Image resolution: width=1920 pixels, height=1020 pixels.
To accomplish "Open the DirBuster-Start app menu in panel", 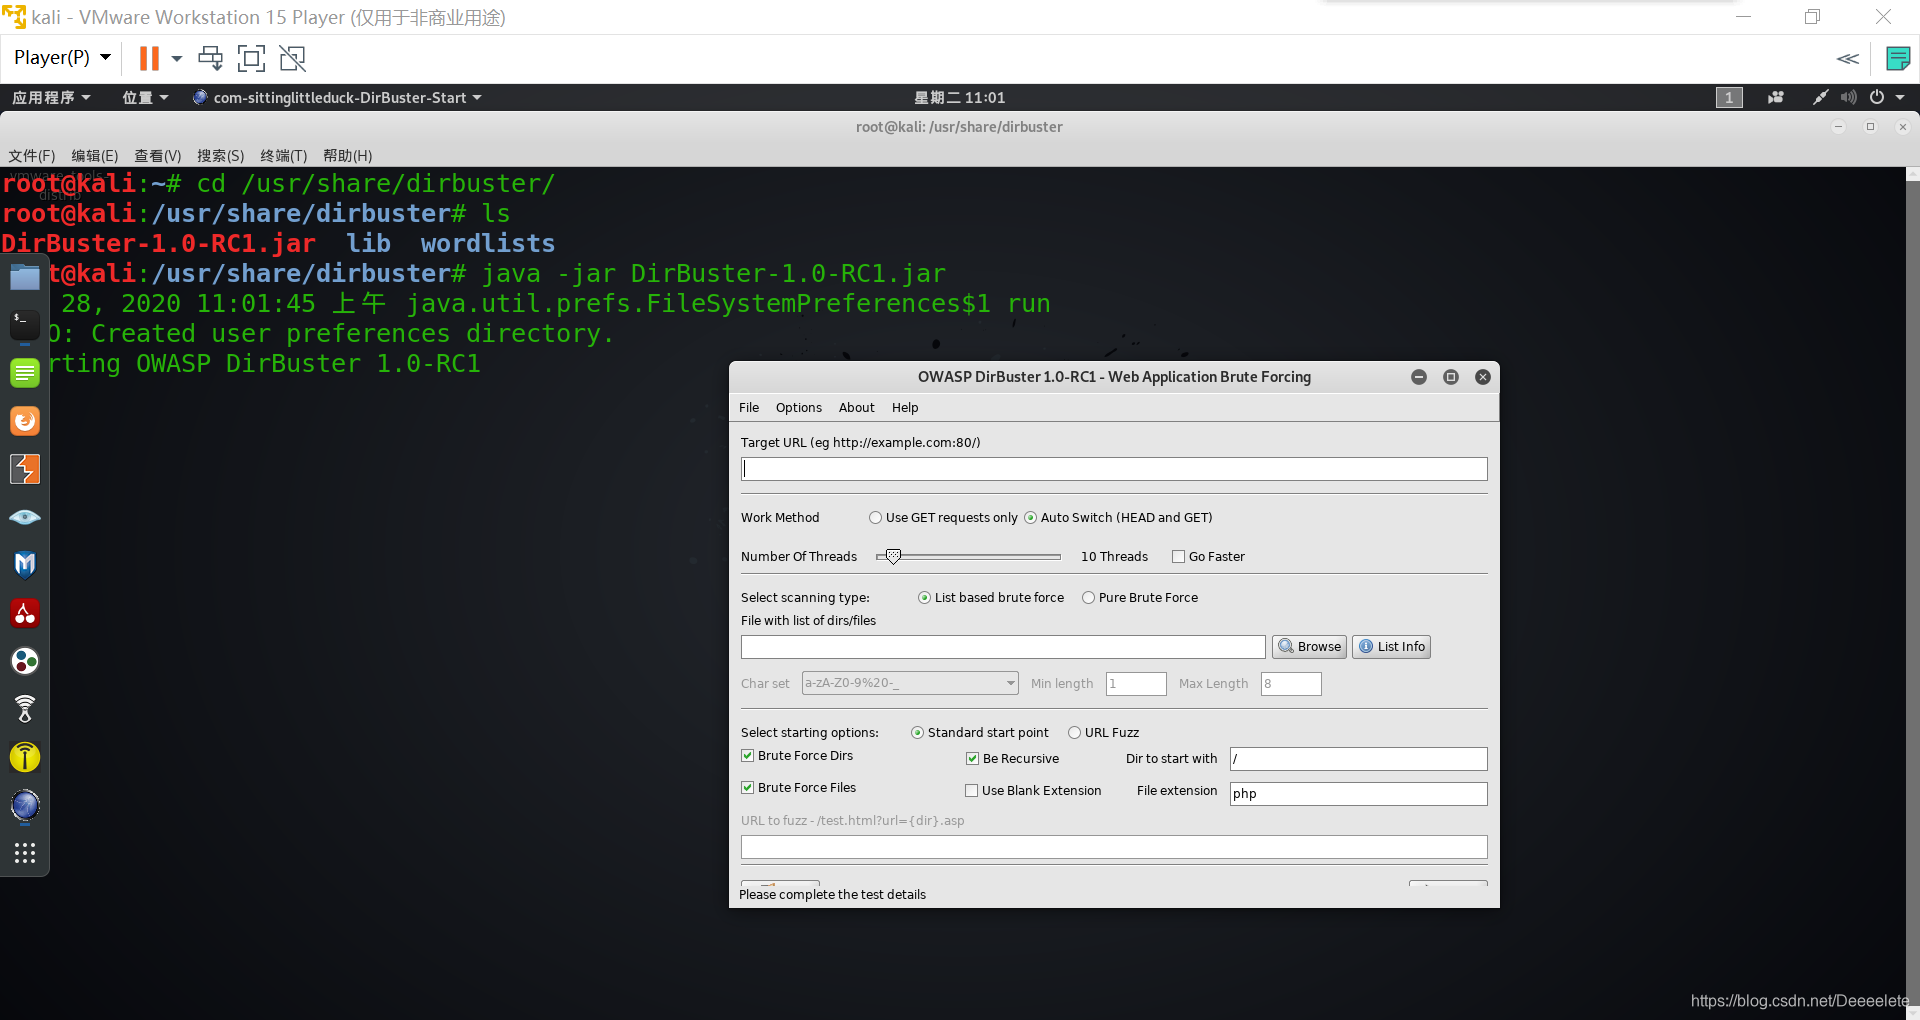I will point(337,97).
